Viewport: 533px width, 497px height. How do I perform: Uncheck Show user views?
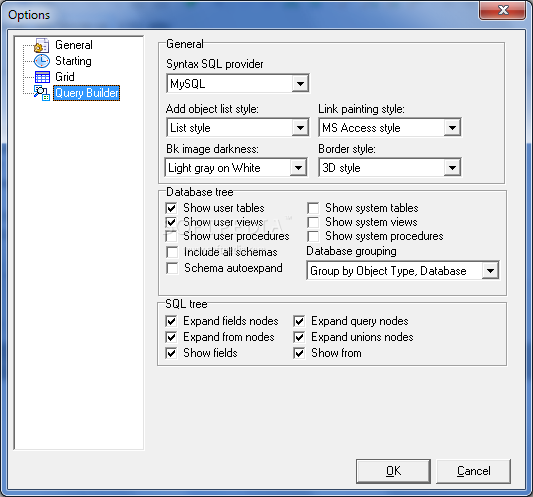171,222
